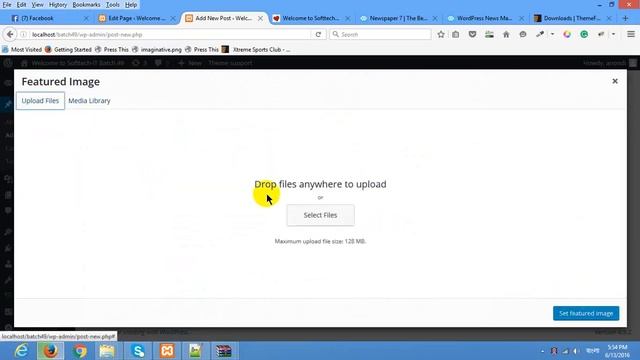640x360 pixels.
Task: Open WinRAR from the taskbar
Action: (224, 351)
